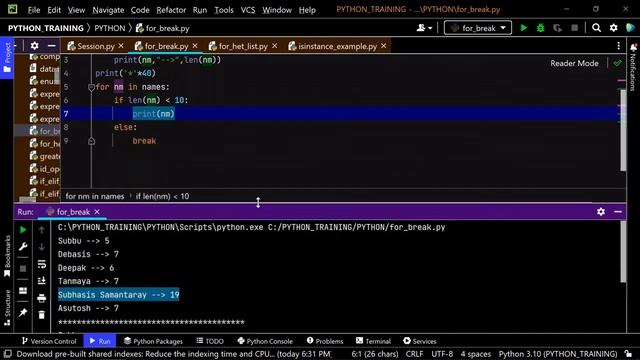The width and height of the screenshot is (640, 360).
Task: Toggle scroll to end in Run console
Action: 42,281
